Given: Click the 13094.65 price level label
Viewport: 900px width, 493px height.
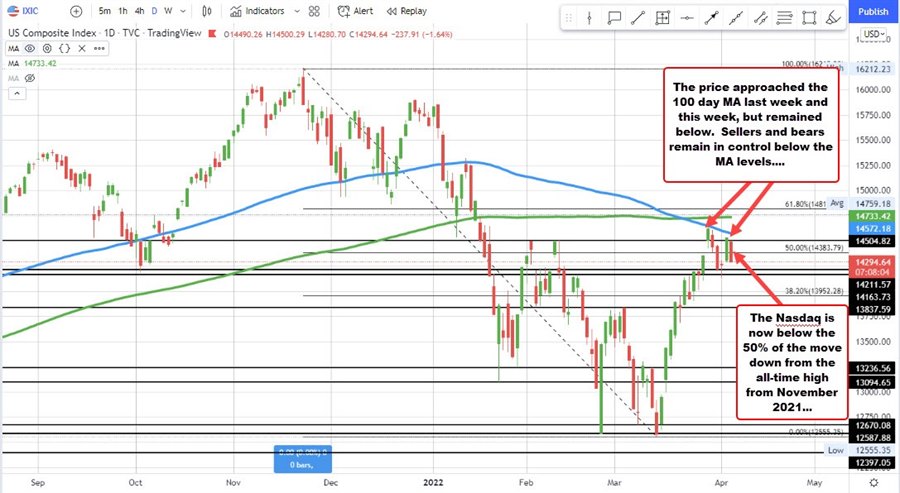Looking at the screenshot, I should coord(873,382).
